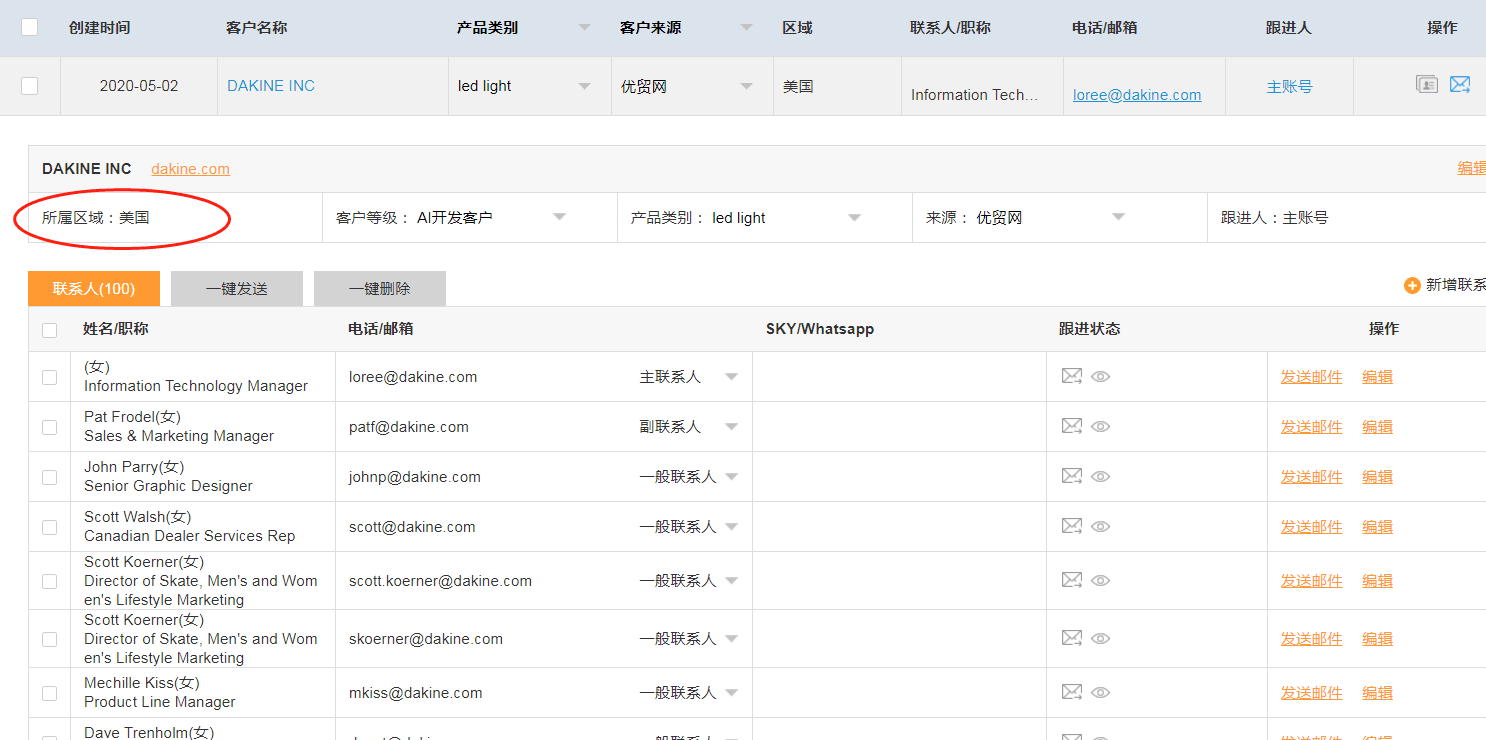Tick the select-all checkbox beside 姓名/职称
Viewport: 1486px width, 740px height.
pos(50,329)
